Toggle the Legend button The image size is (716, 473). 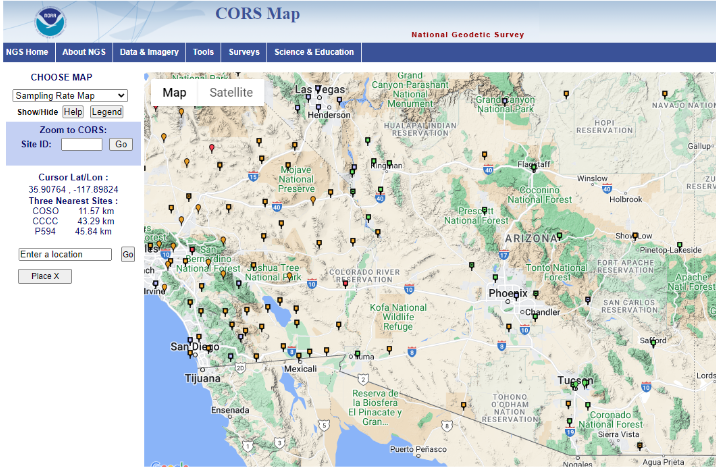pyautogui.click(x=106, y=112)
